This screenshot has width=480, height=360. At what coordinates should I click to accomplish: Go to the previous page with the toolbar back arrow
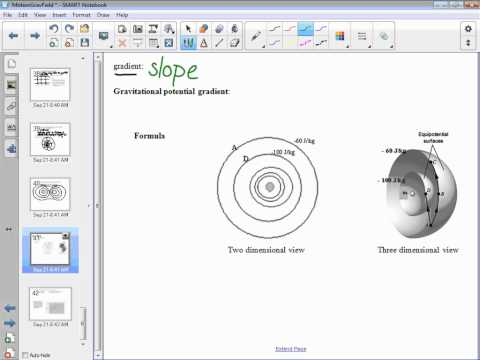(13, 36)
